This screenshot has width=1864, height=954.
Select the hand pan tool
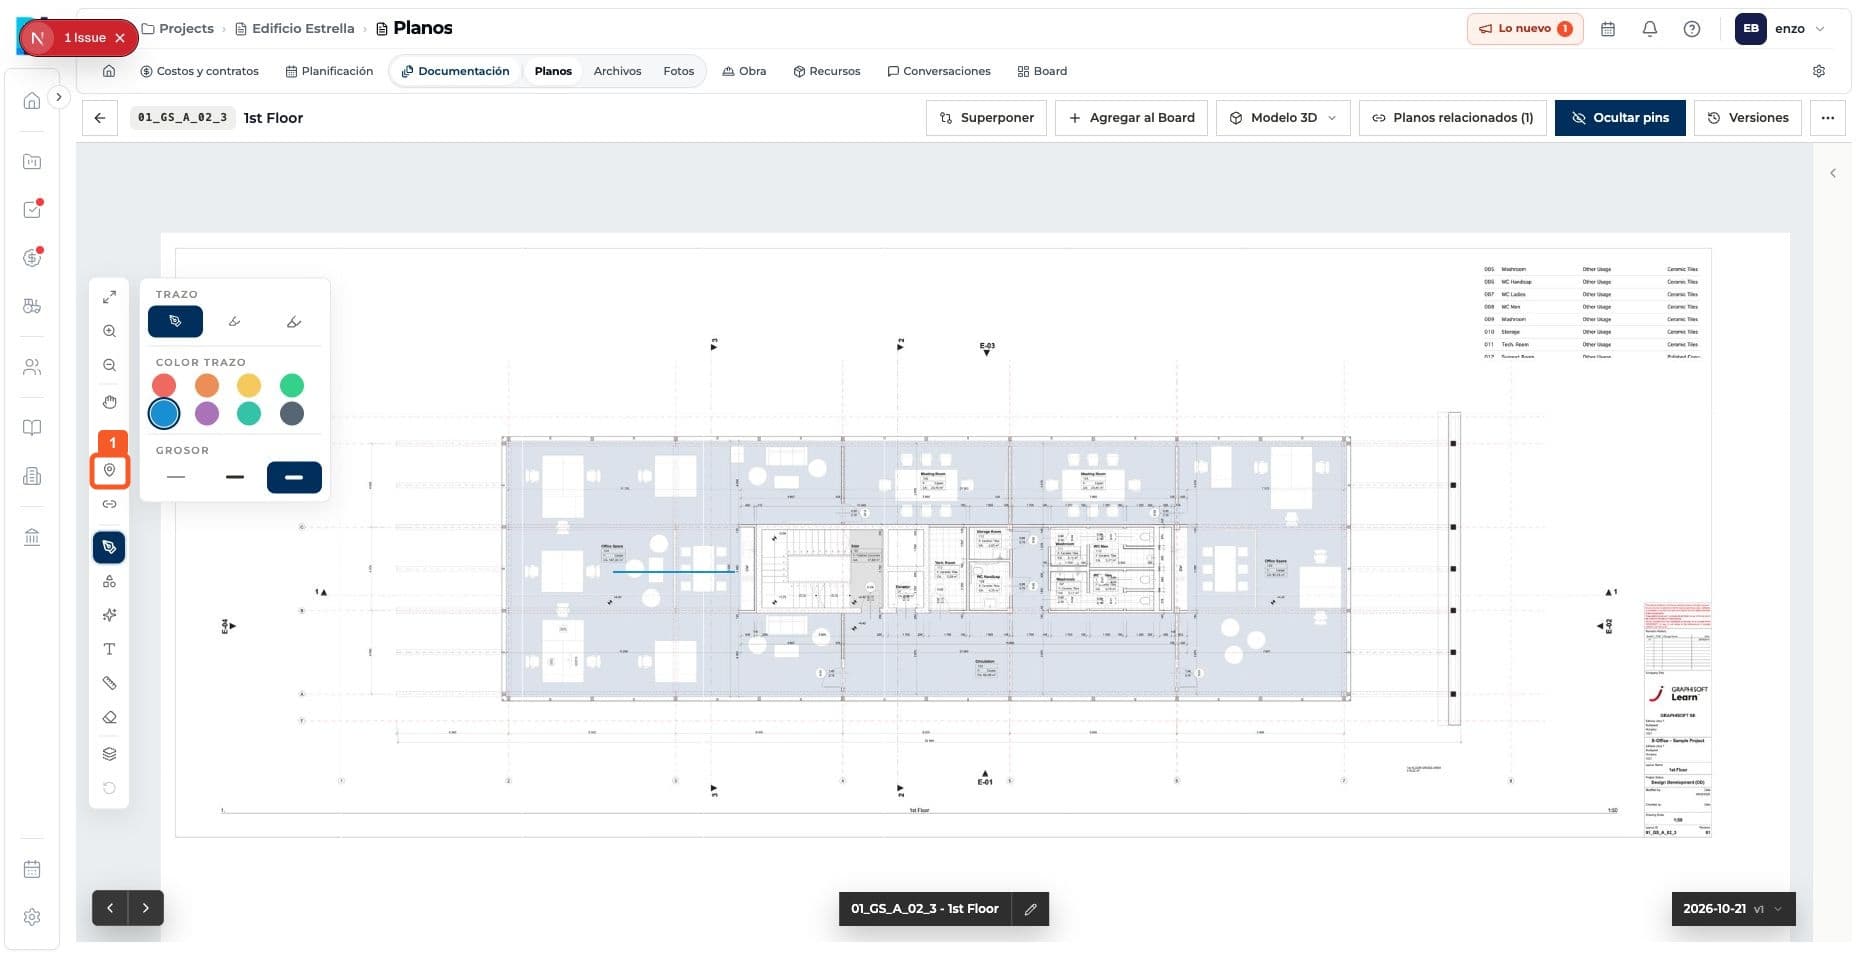(109, 402)
